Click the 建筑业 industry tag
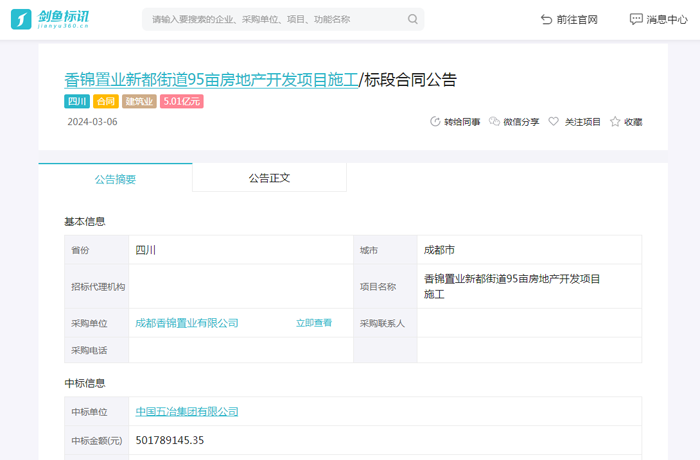Screen dimensions: 700x460 point(139,101)
